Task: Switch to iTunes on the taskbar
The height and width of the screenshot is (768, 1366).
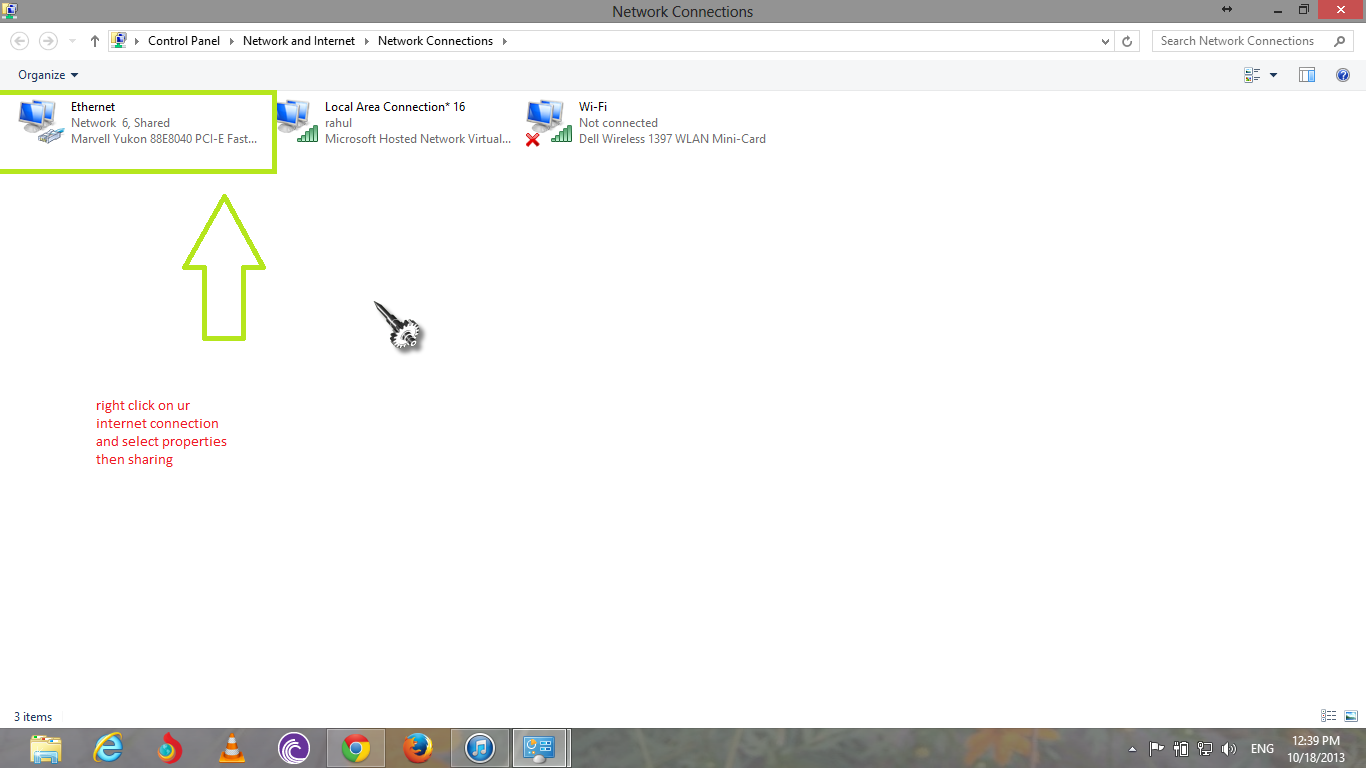Action: coord(480,748)
